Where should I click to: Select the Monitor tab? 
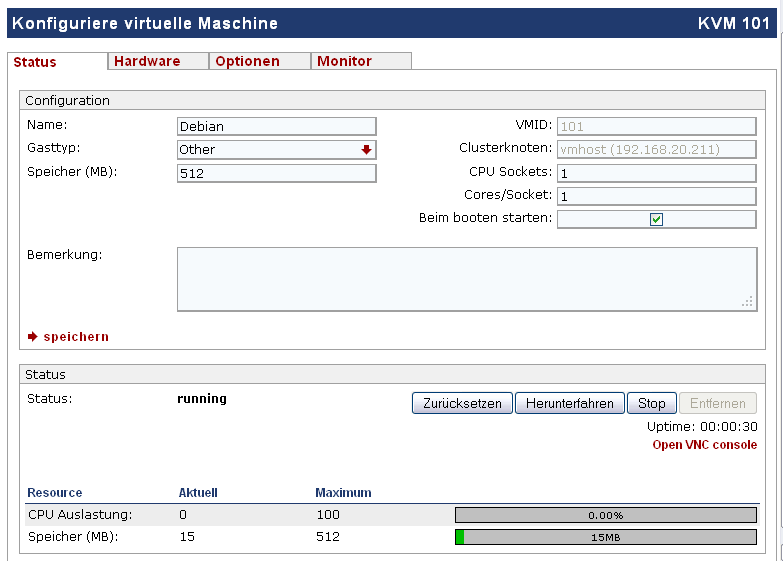click(361, 61)
